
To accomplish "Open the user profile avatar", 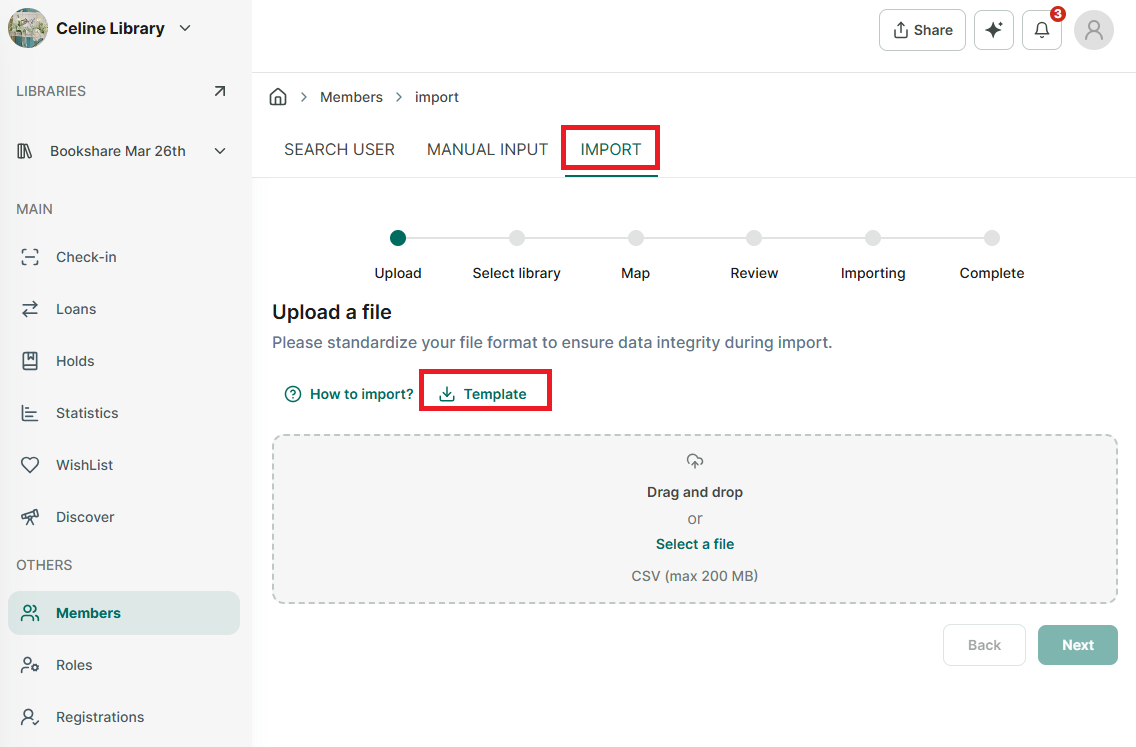I will coord(1093,30).
